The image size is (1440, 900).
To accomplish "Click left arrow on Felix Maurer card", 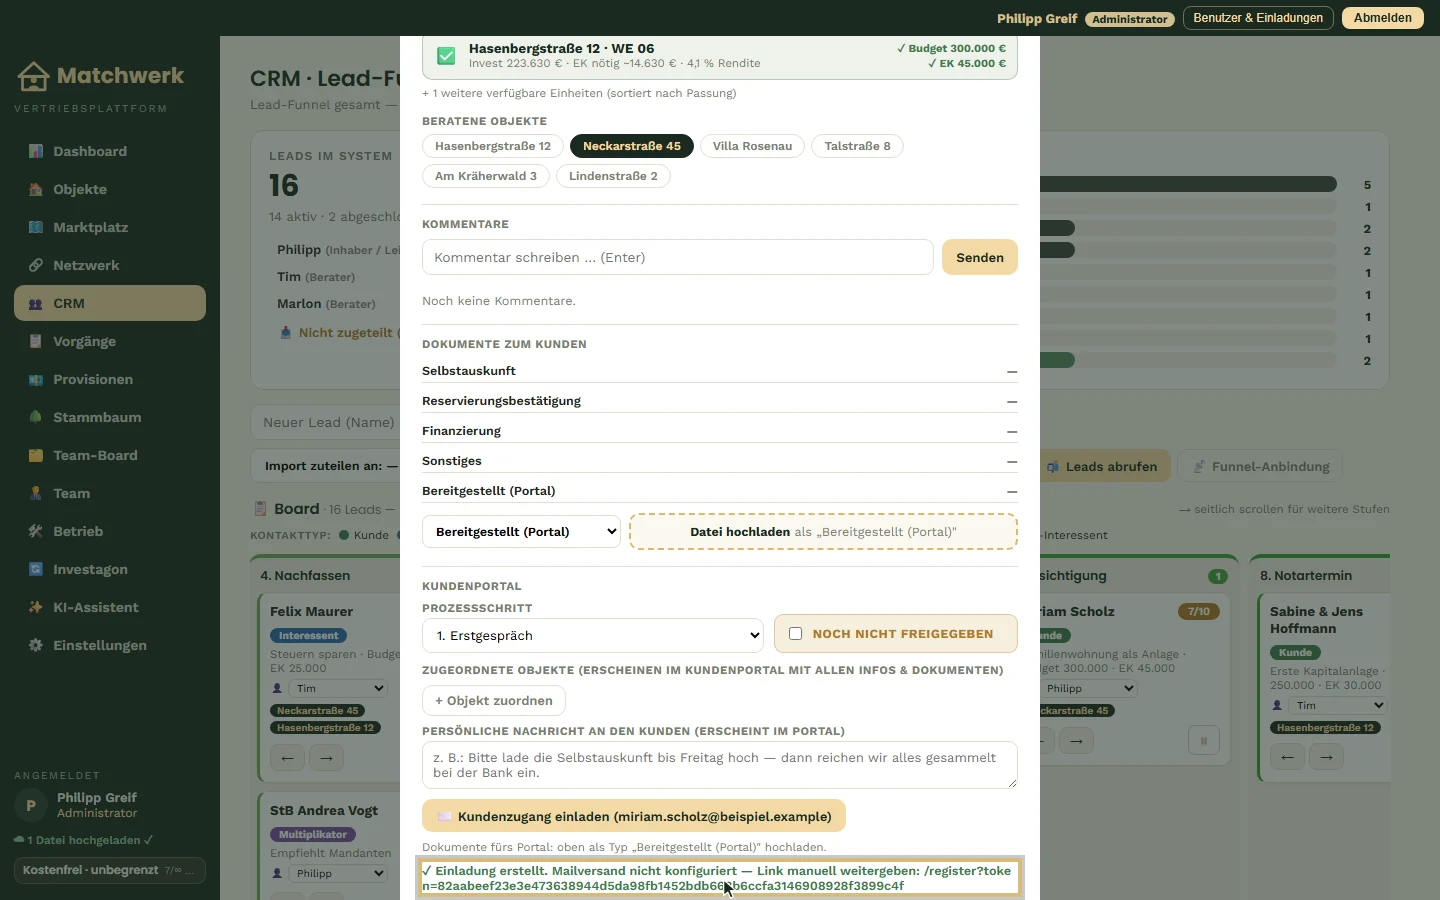I will click(287, 758).
